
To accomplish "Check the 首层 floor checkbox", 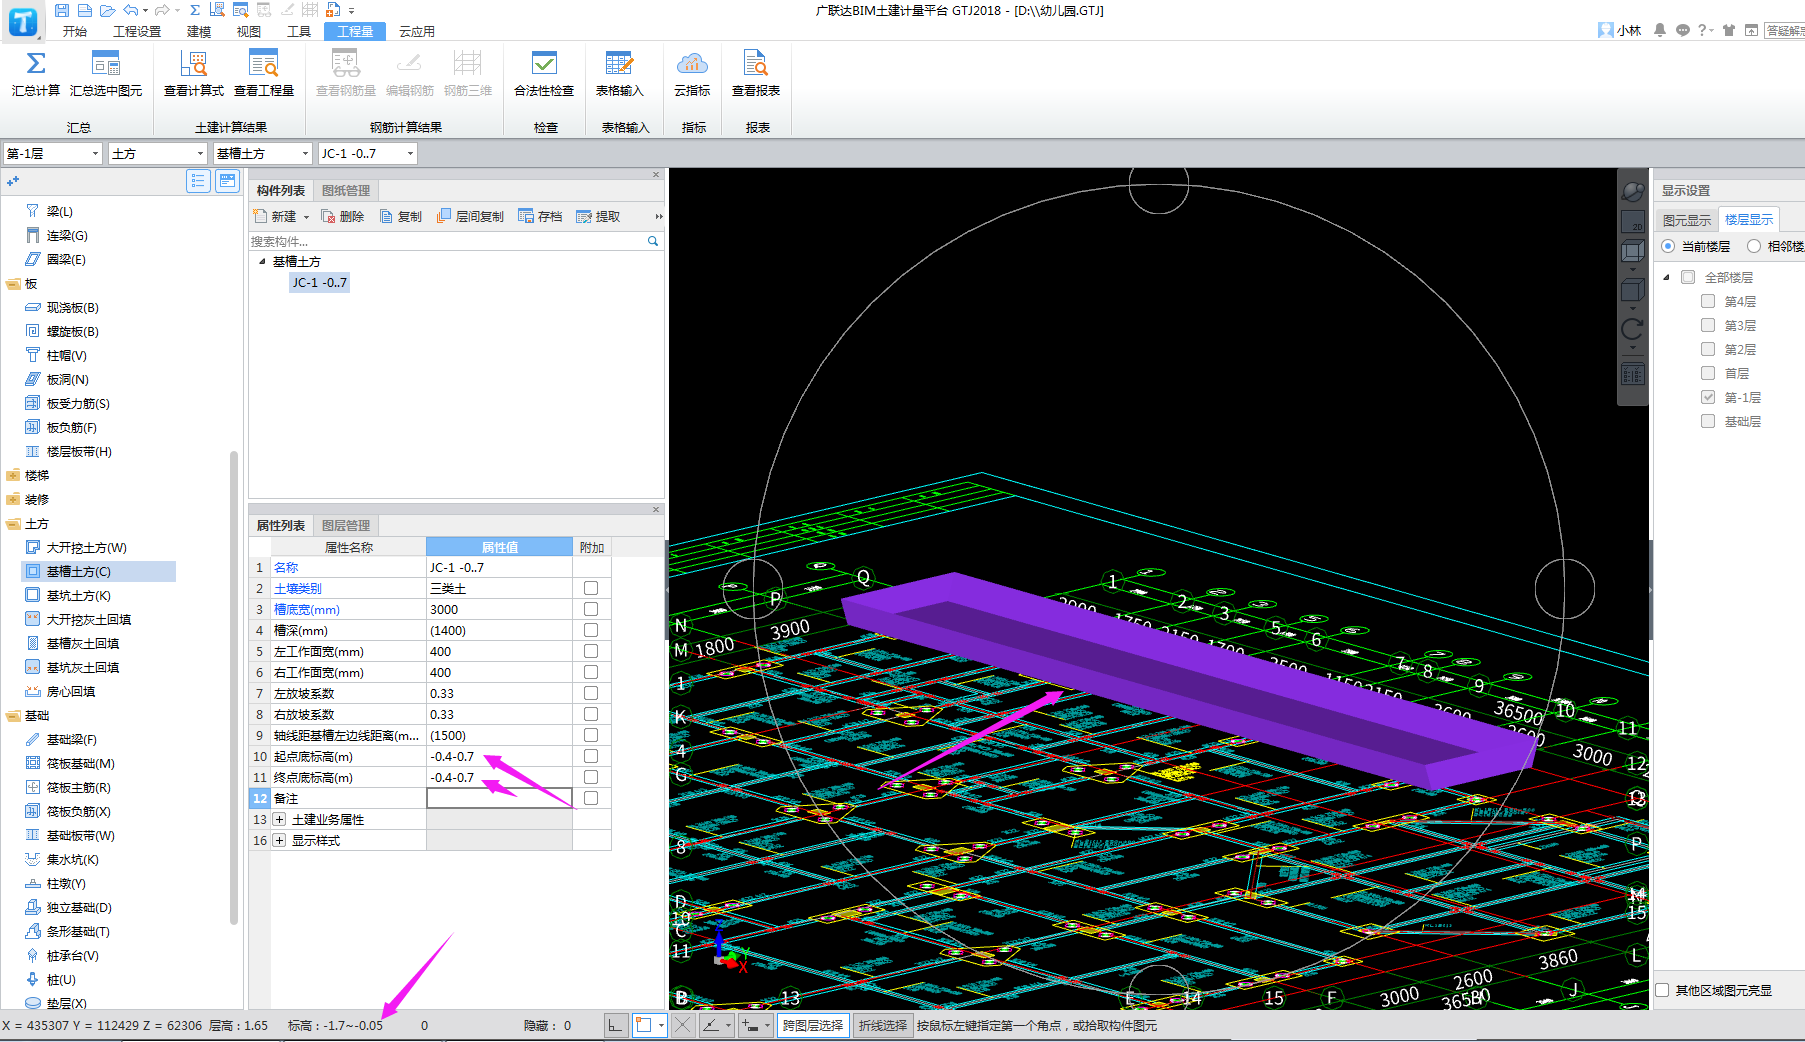I will point(1708,373).
